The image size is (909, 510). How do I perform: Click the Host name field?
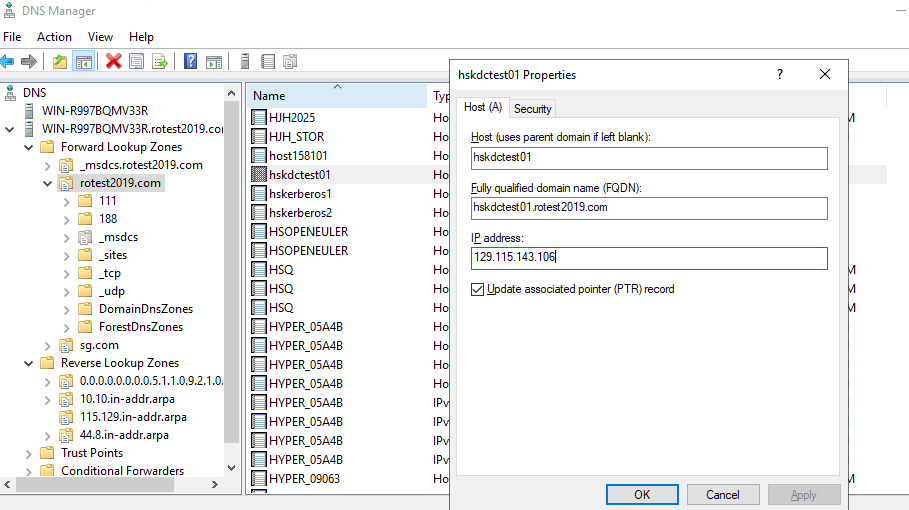[649, 158]
